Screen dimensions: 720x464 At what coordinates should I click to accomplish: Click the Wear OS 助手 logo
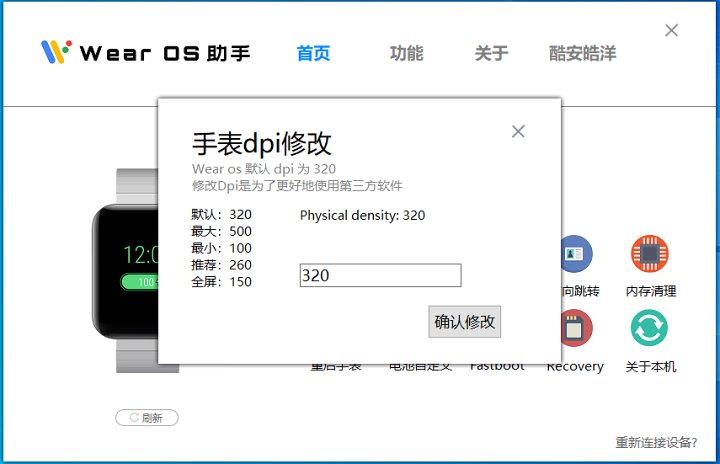pos(146,52)
